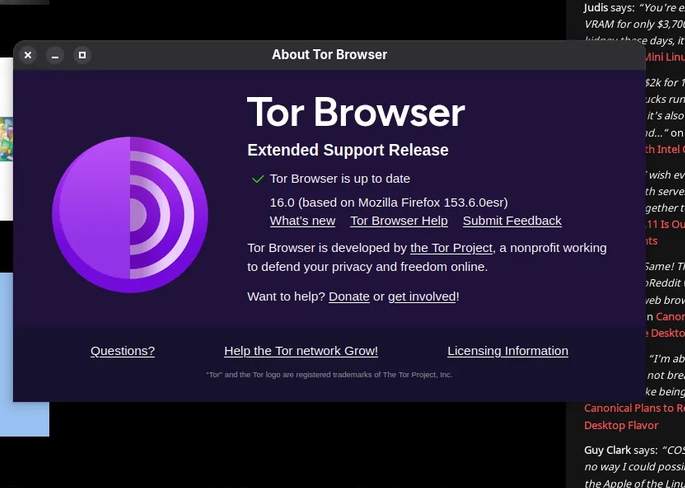Click the Submit Feedback link
The width and height of the screenshot is (685, 488).
click(x=512, y=221)
